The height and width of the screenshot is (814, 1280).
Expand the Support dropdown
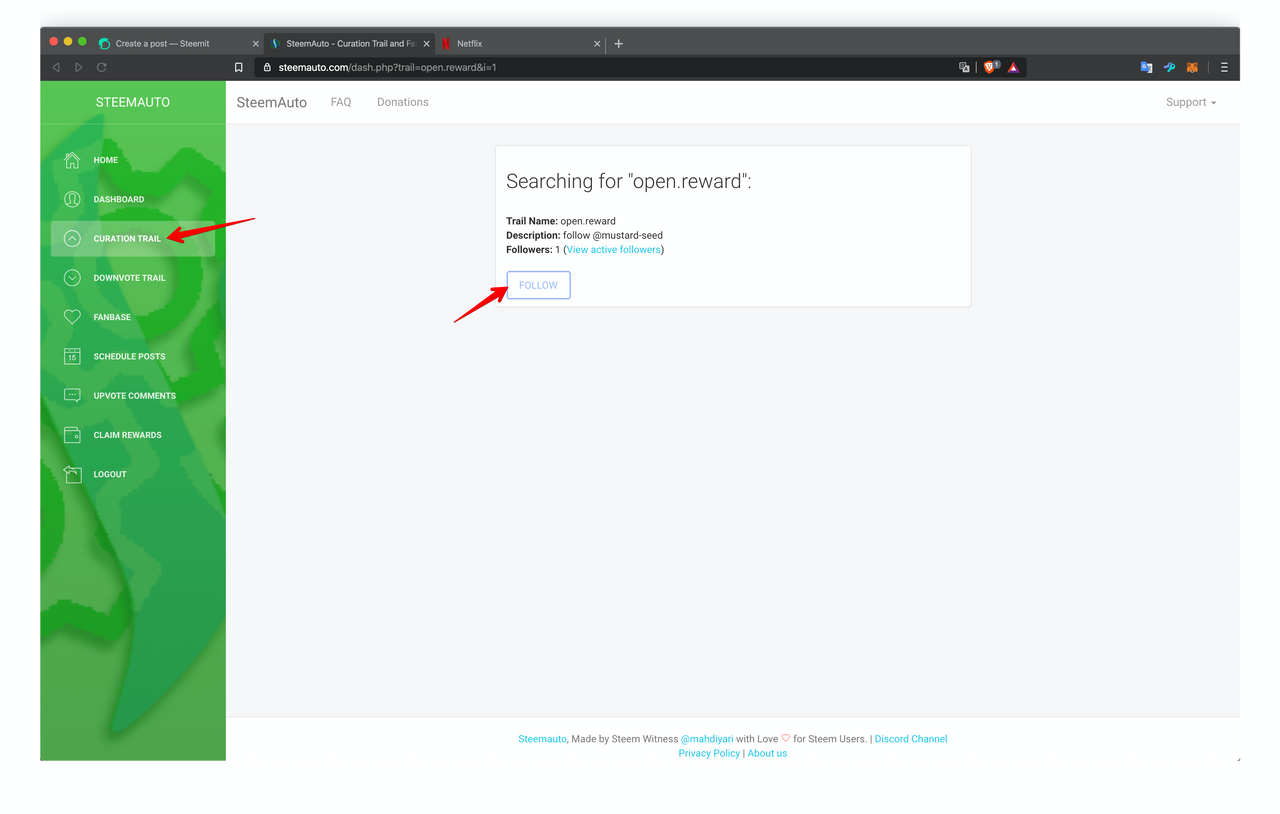(1191, 102)
